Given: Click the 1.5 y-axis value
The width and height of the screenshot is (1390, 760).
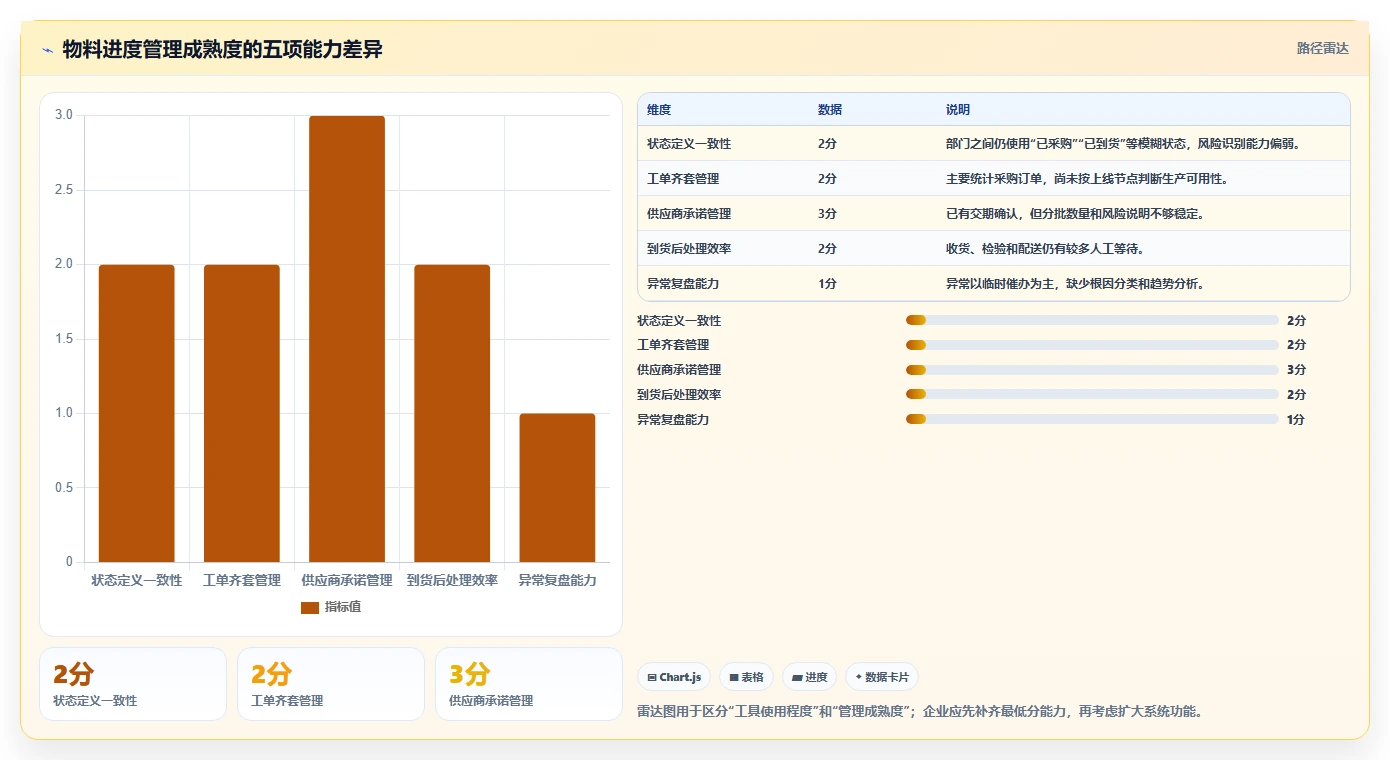Looking at the screenshot, I should coord(64,339).
